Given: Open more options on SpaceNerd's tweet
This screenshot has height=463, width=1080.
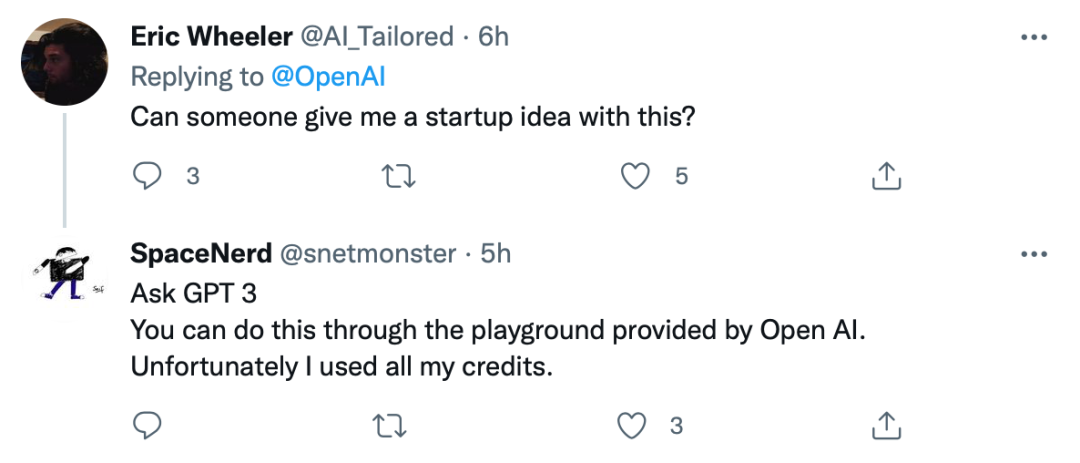Looking at the screenshot, I should [x=1032, y=254].
